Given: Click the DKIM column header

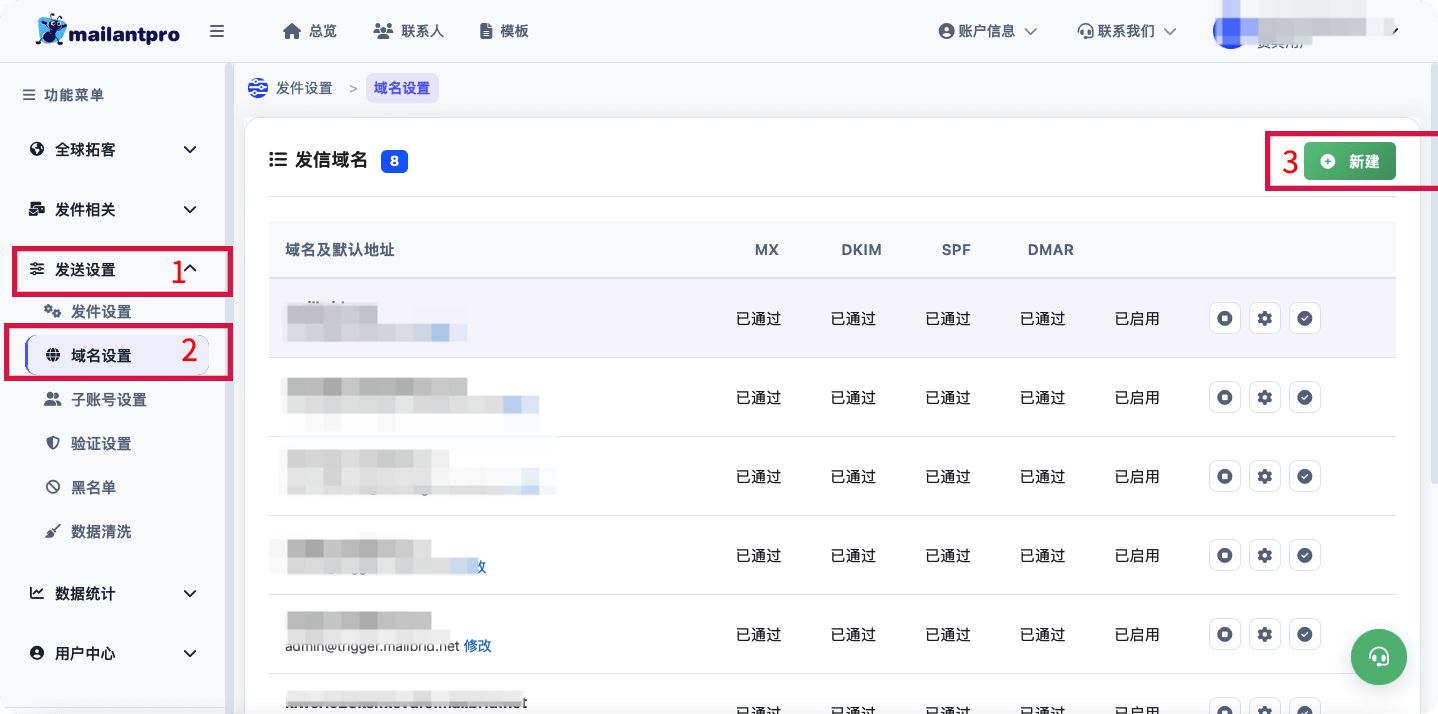Looking at the screenshot, I should [x=862, y=250].
